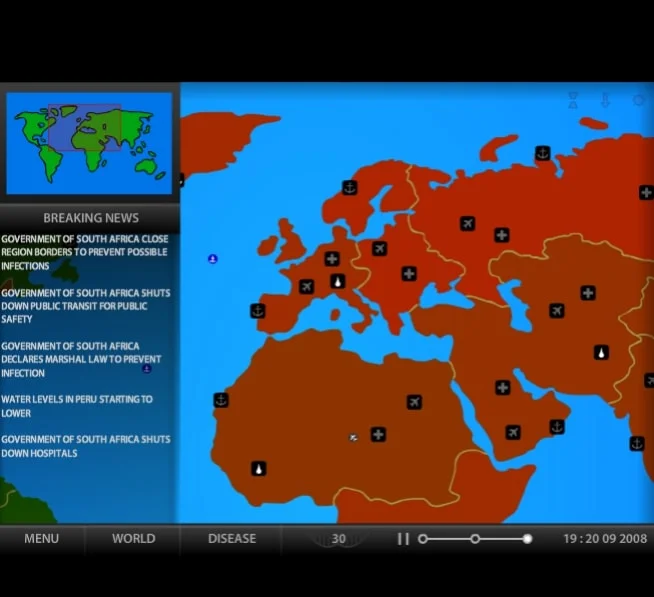The image size is (654, 597).
Task: Read the 'close region borders' South Africa headline
Action: [x=84, y=252]
